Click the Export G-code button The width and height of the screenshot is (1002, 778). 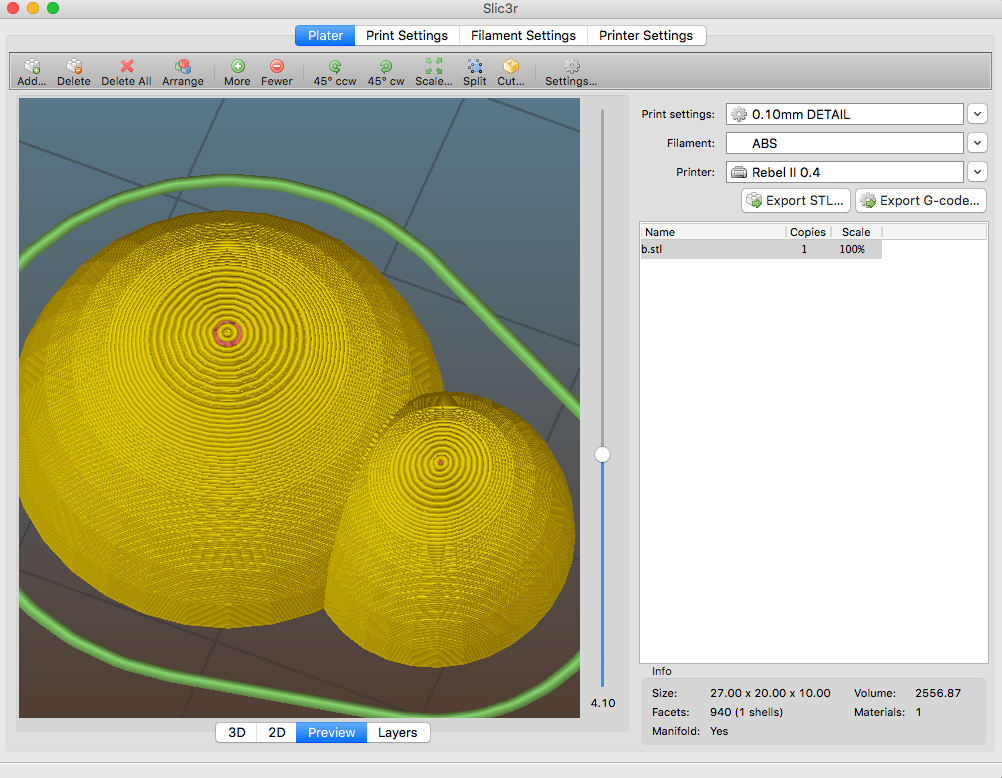coord(920,201)
